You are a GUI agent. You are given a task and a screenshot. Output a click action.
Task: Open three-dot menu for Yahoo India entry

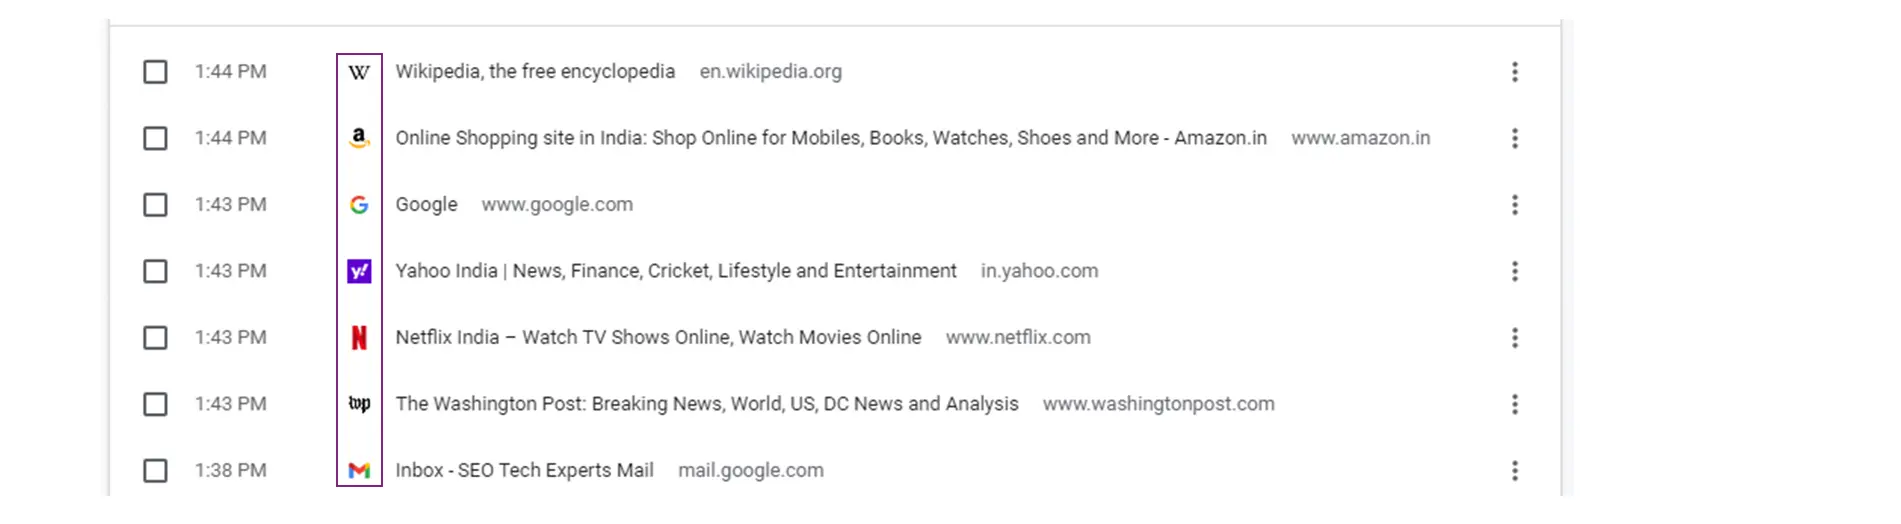point(1515,271)
